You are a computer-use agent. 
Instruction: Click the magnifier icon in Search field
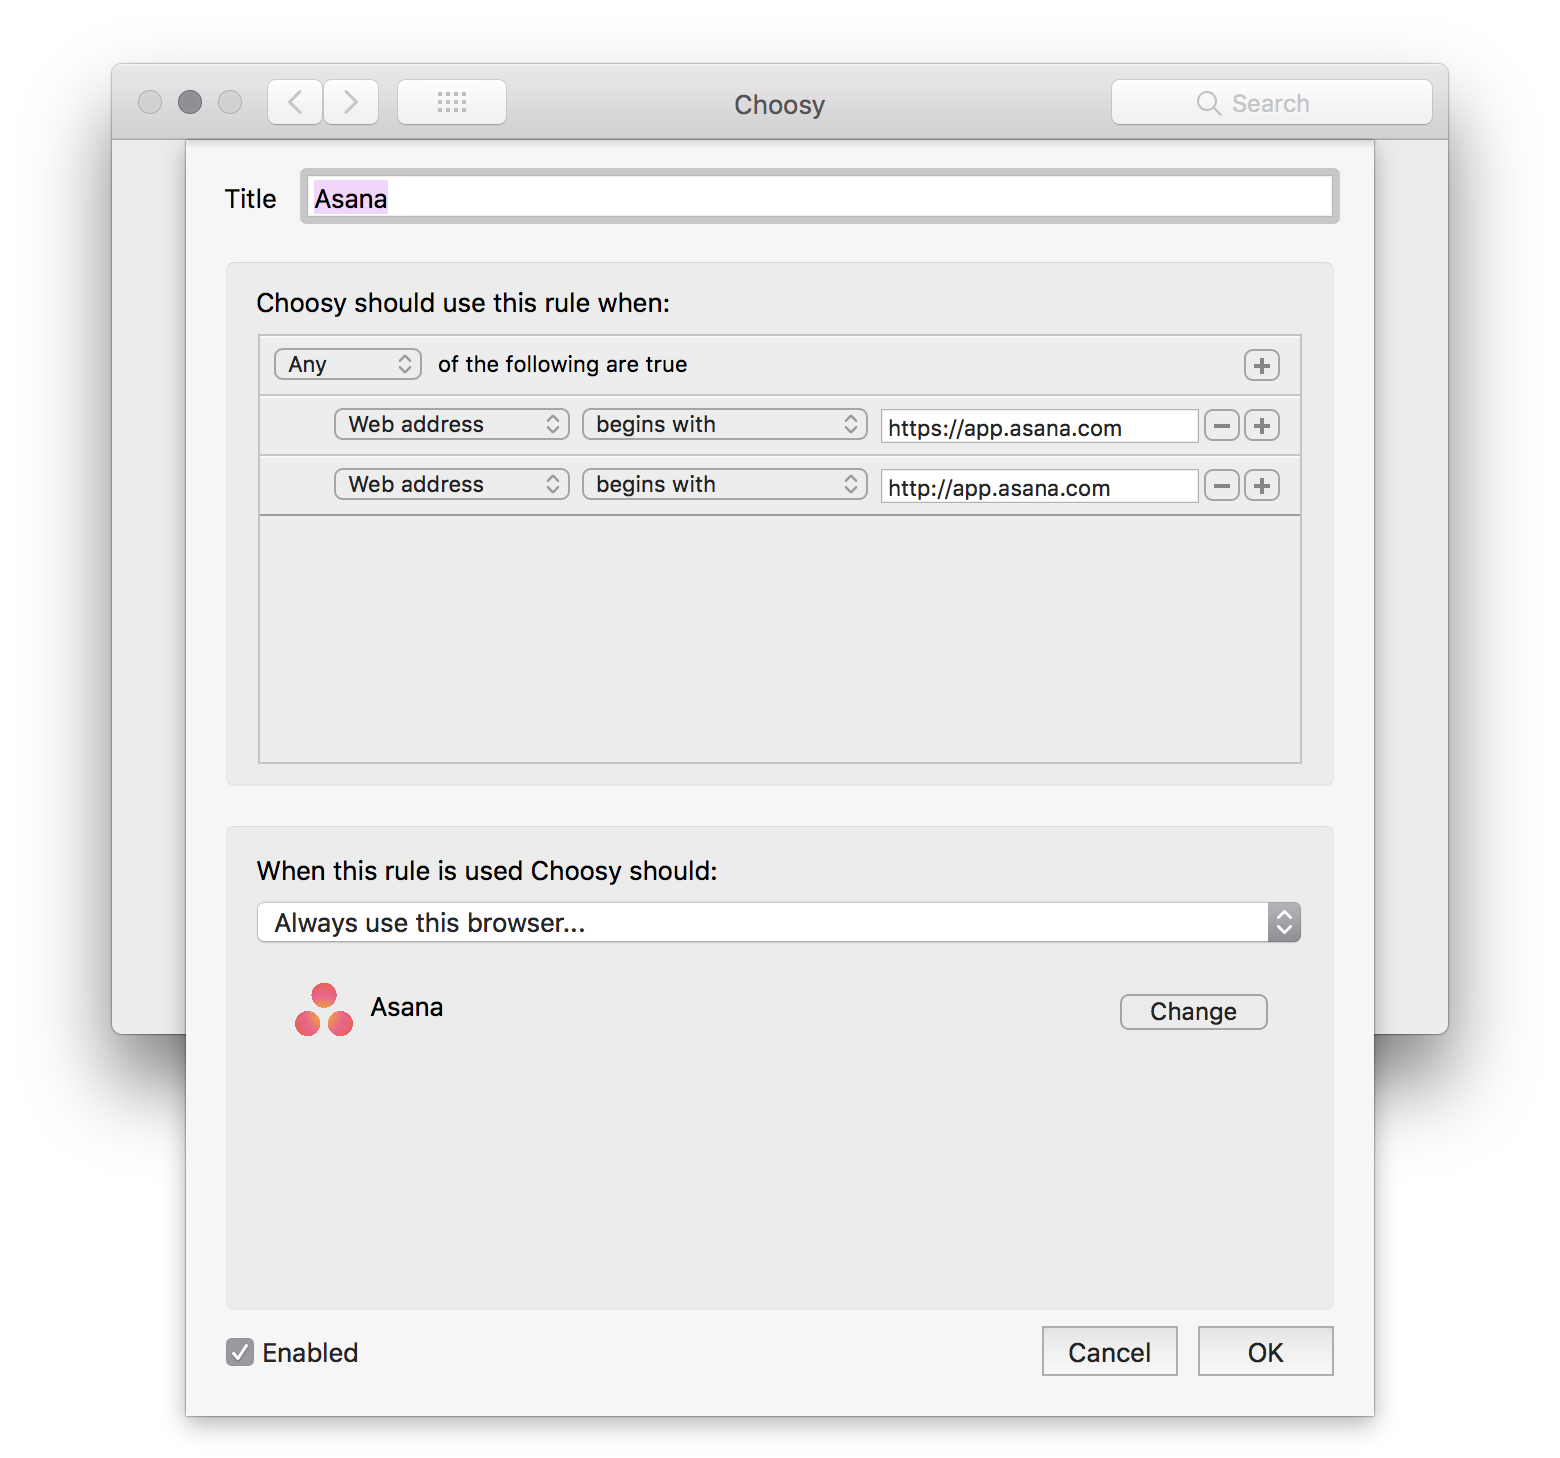[x=1208, y=103]
